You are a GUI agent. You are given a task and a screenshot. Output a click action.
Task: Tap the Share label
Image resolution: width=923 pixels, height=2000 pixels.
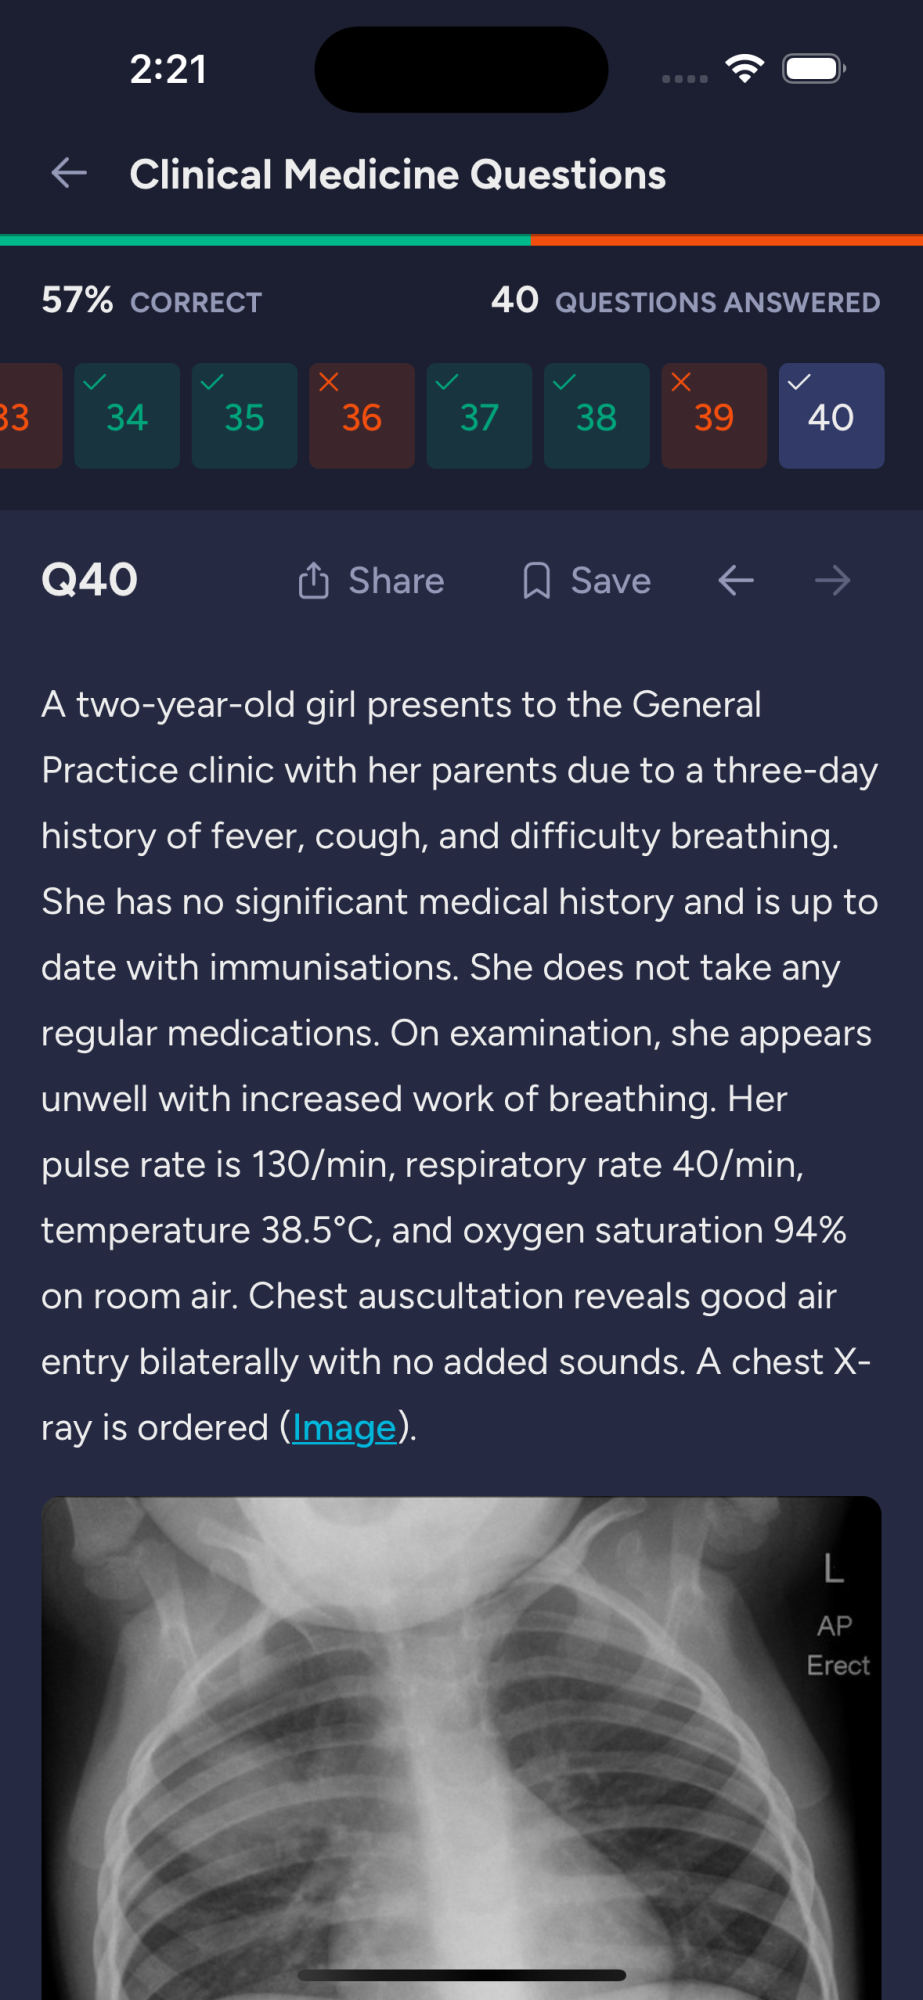(x=396, y=580)
